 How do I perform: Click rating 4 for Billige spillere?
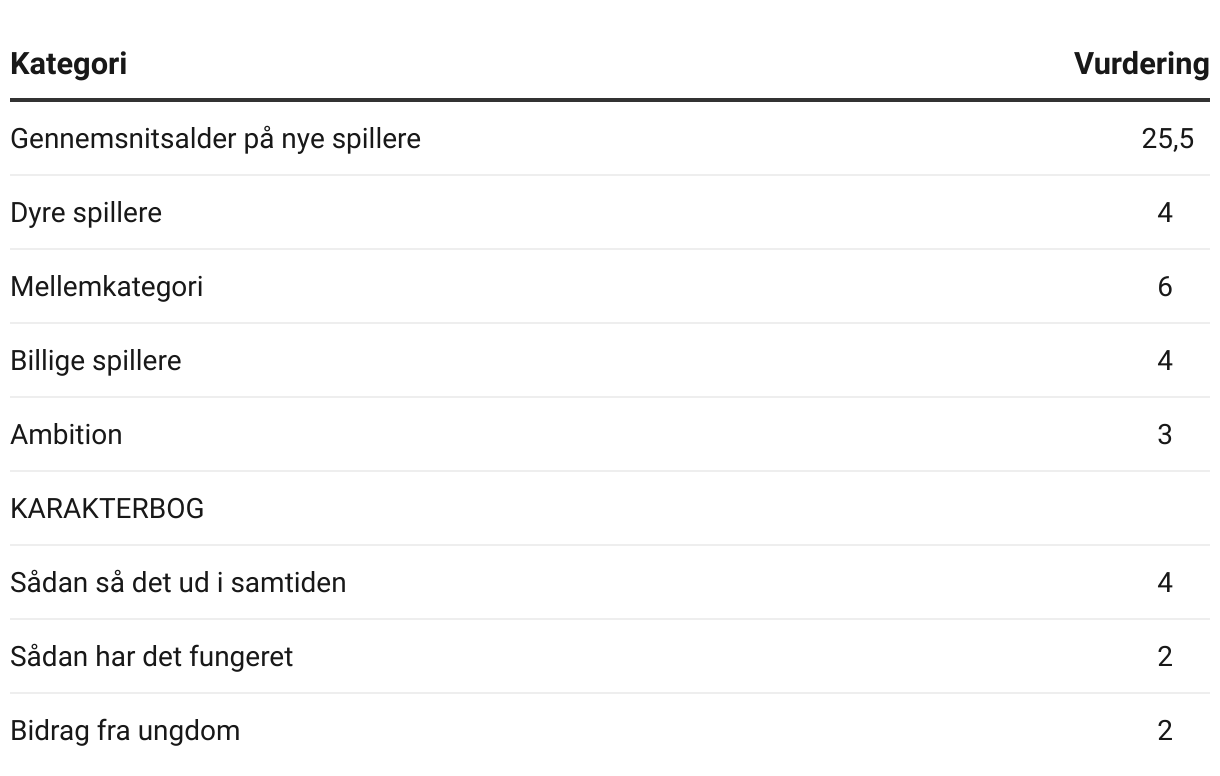(x=1165, y=361)
